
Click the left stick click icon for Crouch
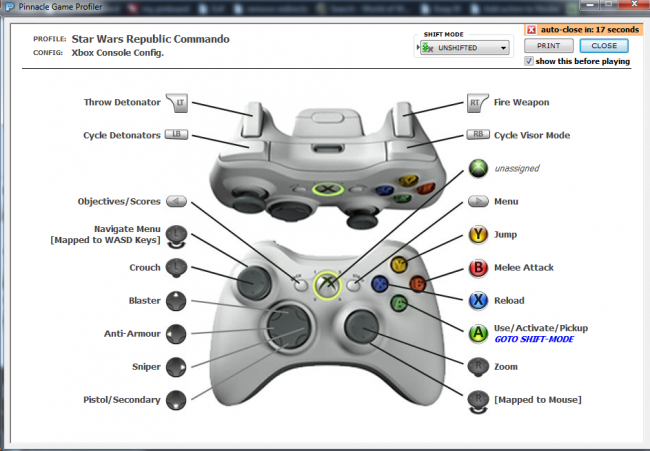click(x=177, y=268)
